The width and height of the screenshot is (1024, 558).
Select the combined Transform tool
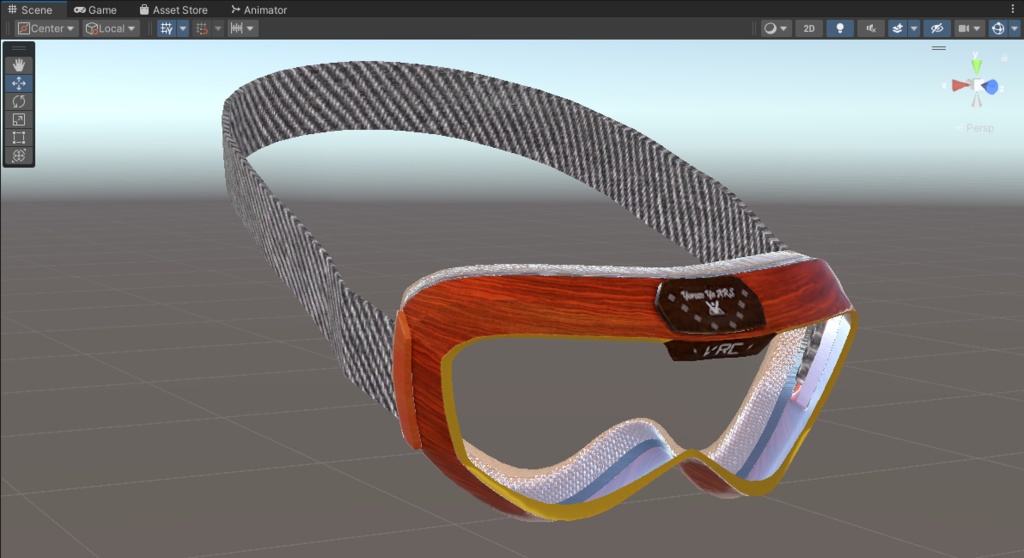pyautogui.click(x=18, y=156)
